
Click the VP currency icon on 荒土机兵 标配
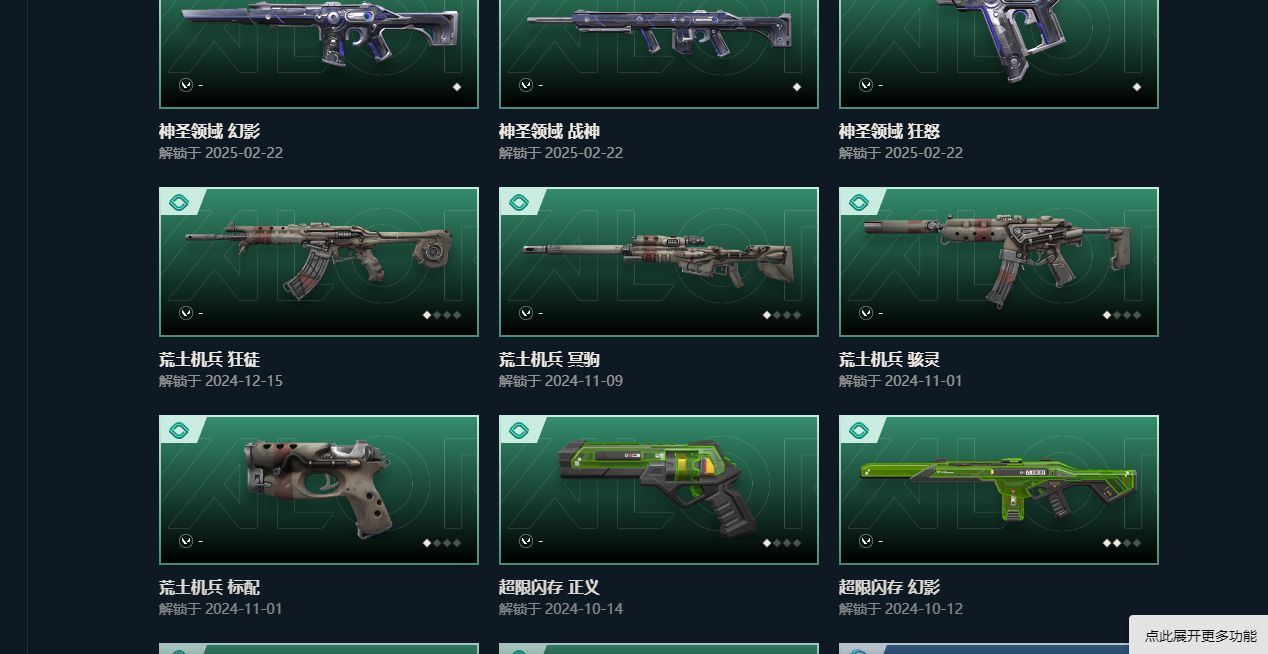[185, 541]
